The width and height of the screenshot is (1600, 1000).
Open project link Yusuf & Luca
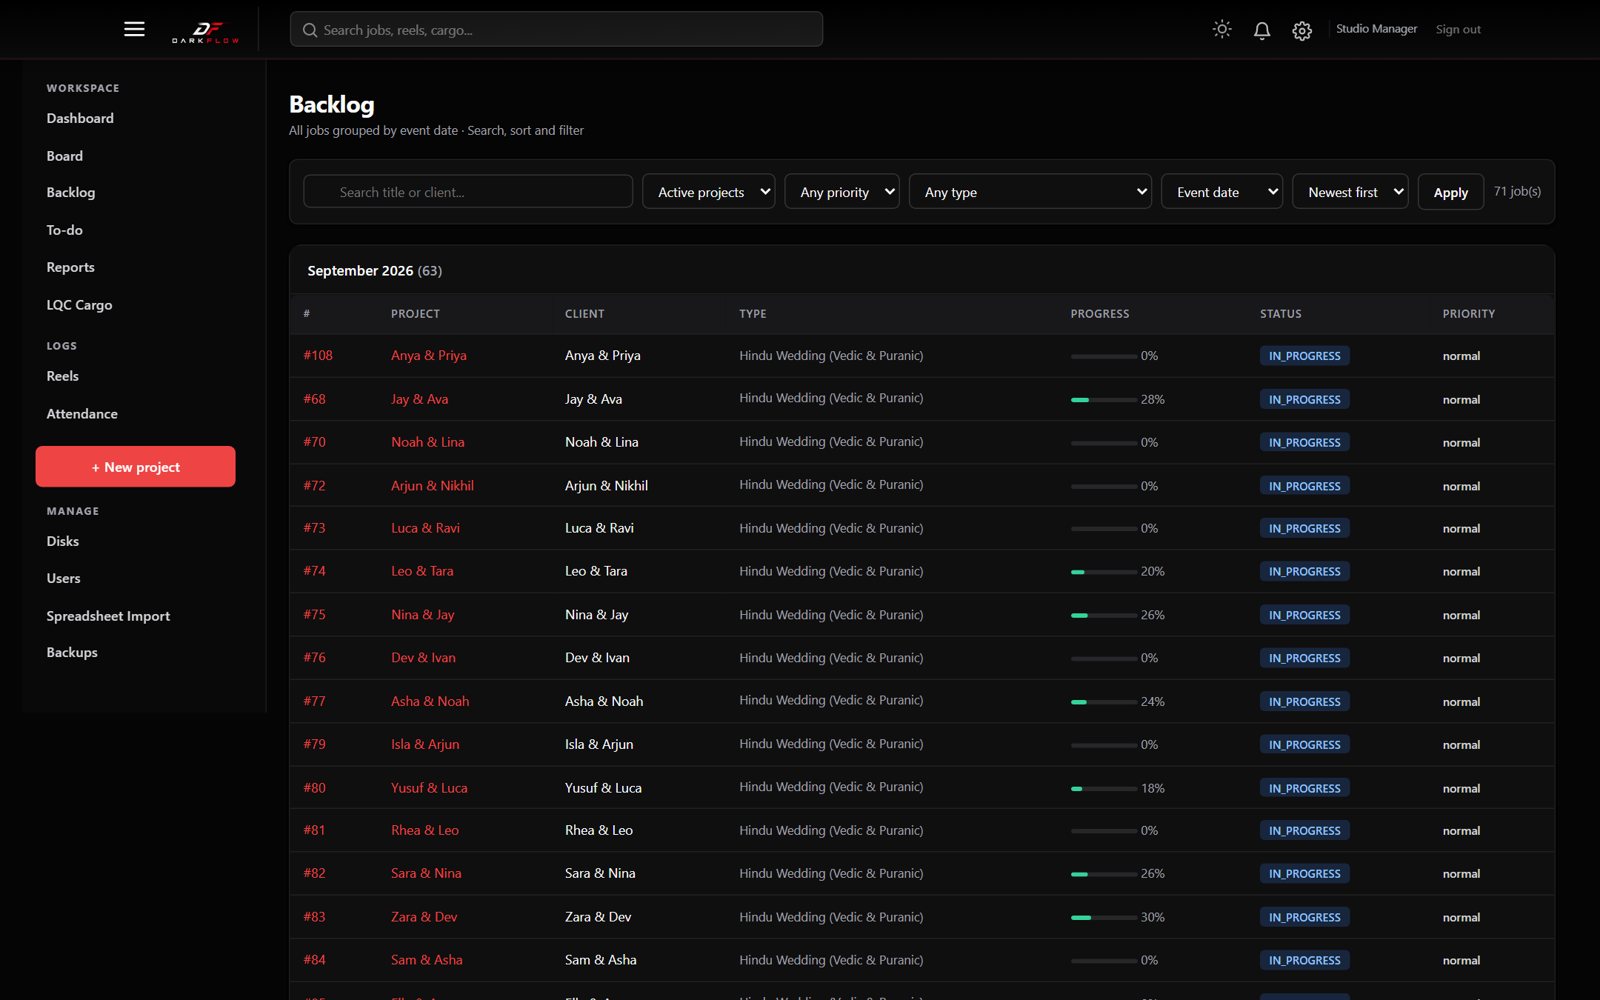coord(429,788)
